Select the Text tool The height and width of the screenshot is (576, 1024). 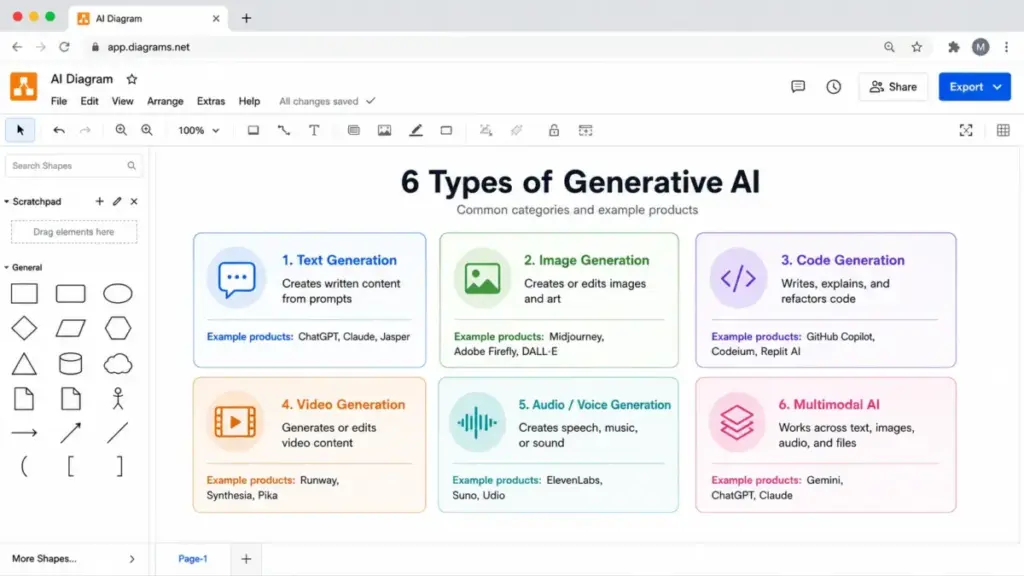coord(314,130)
